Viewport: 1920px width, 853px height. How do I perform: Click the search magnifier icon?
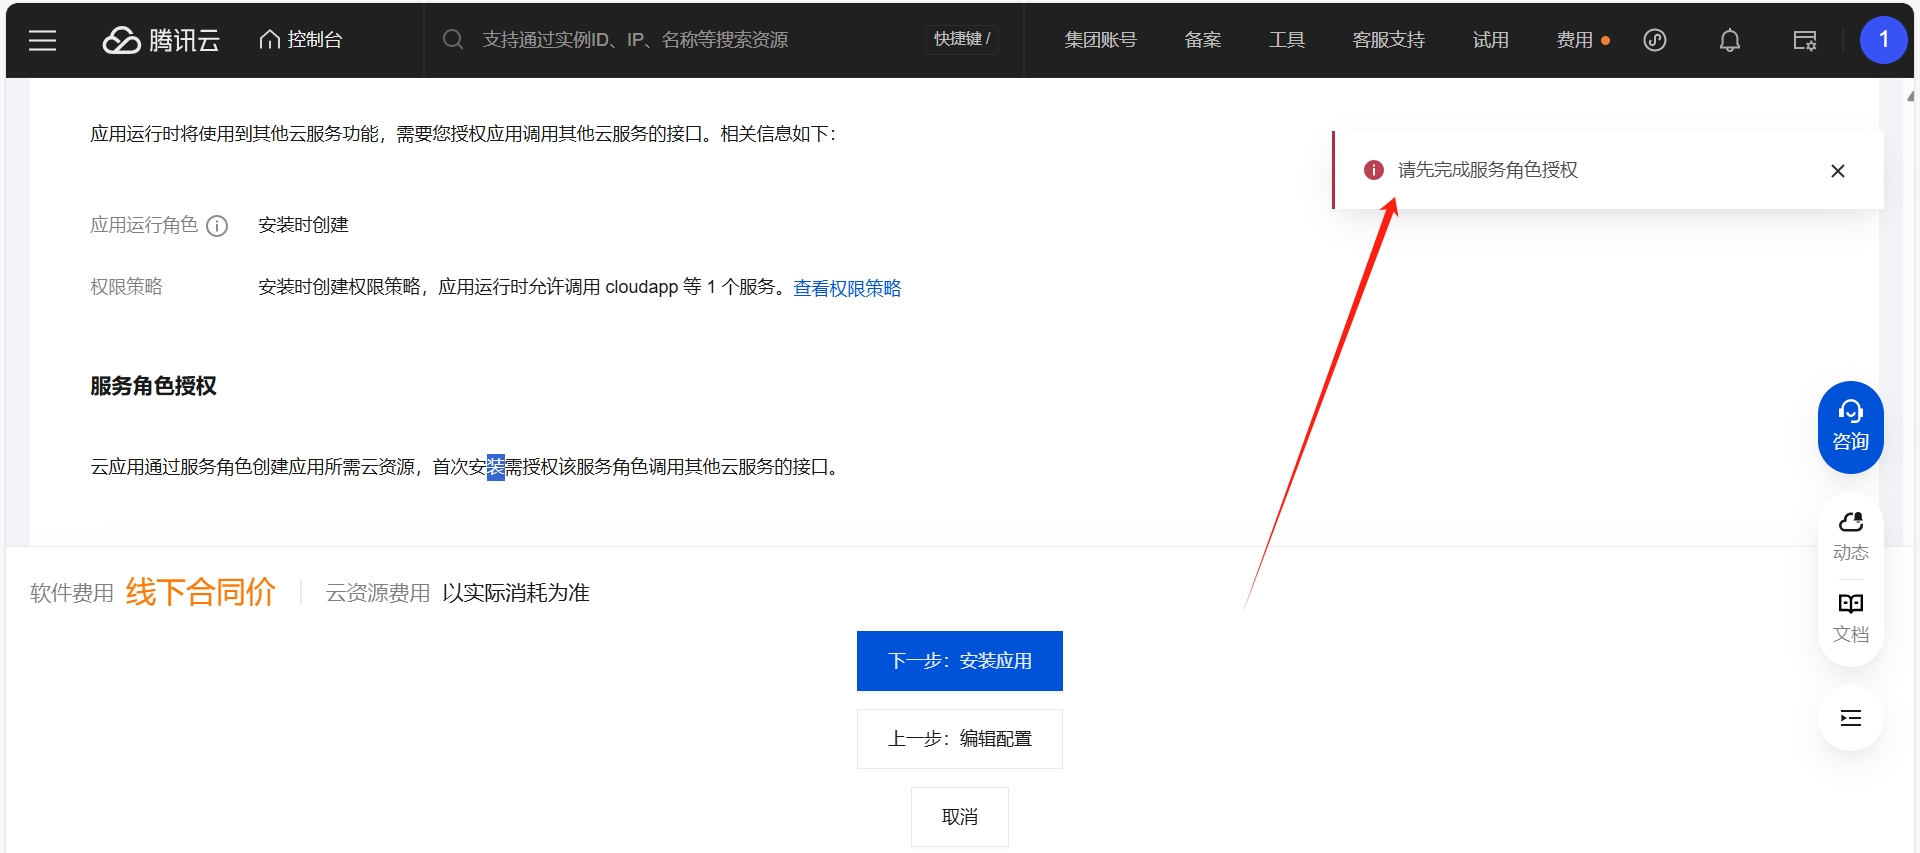pyautogui.click(x=453, y=40)
